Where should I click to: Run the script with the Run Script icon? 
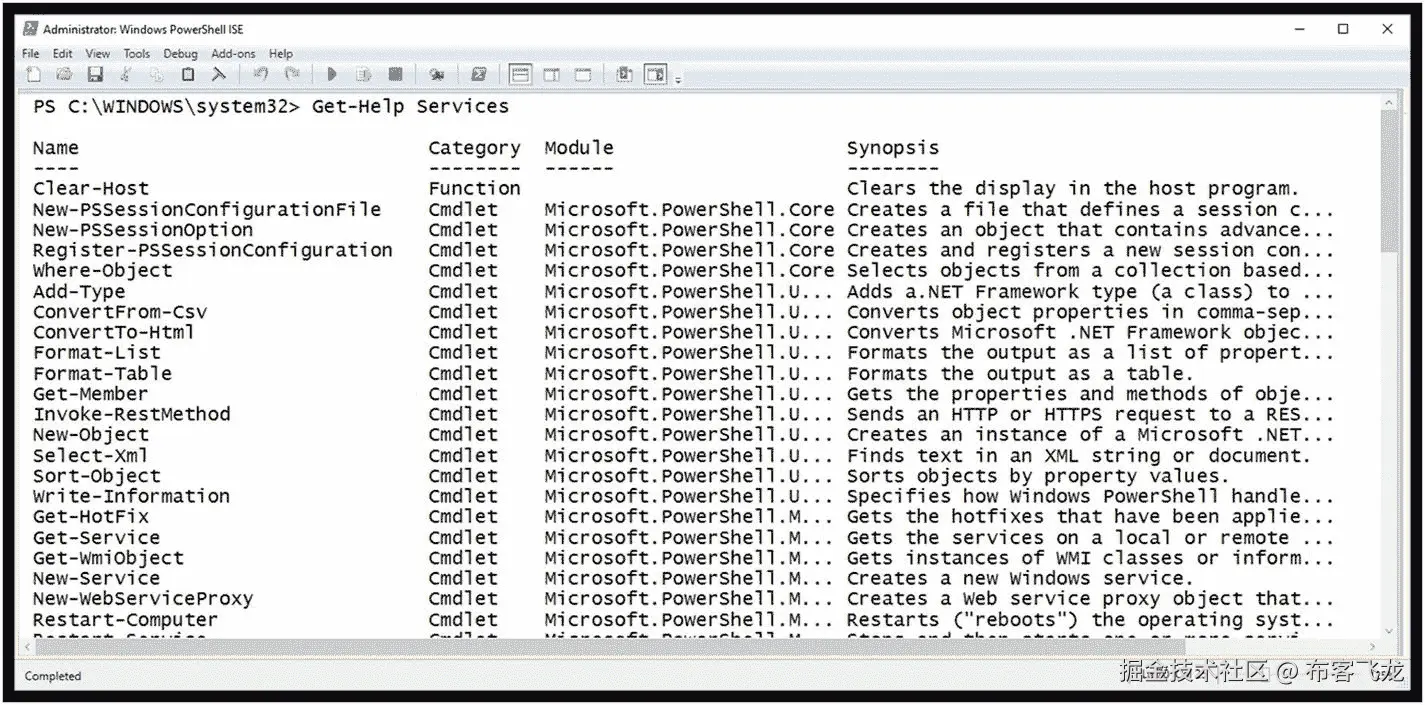(x=331, y=74)
